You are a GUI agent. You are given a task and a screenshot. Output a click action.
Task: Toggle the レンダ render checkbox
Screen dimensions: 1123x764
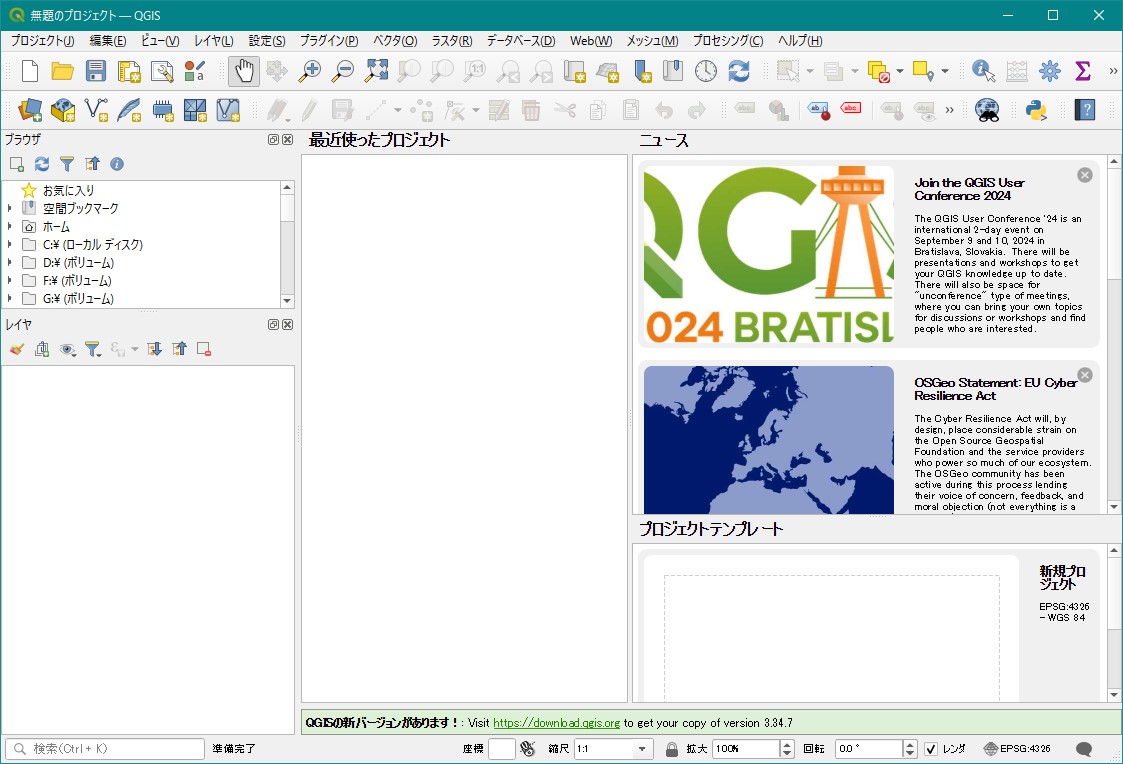pos(930,749)
